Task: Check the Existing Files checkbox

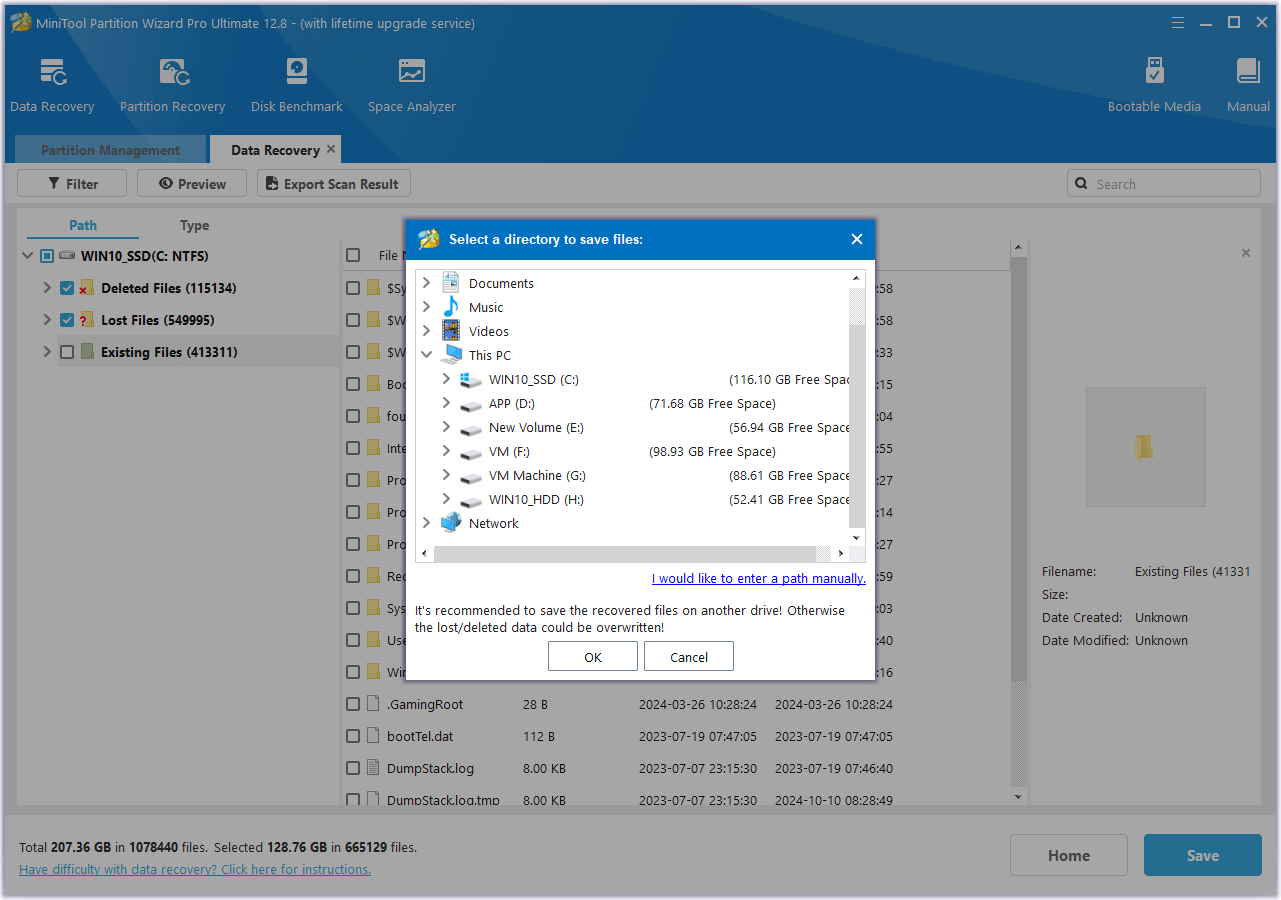Action: [x=67, y=352]
